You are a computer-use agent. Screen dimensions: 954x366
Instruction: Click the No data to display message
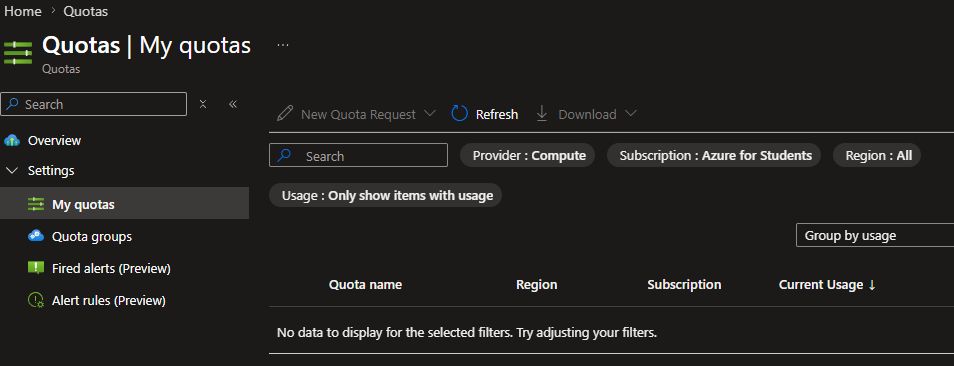coord(467,333)
